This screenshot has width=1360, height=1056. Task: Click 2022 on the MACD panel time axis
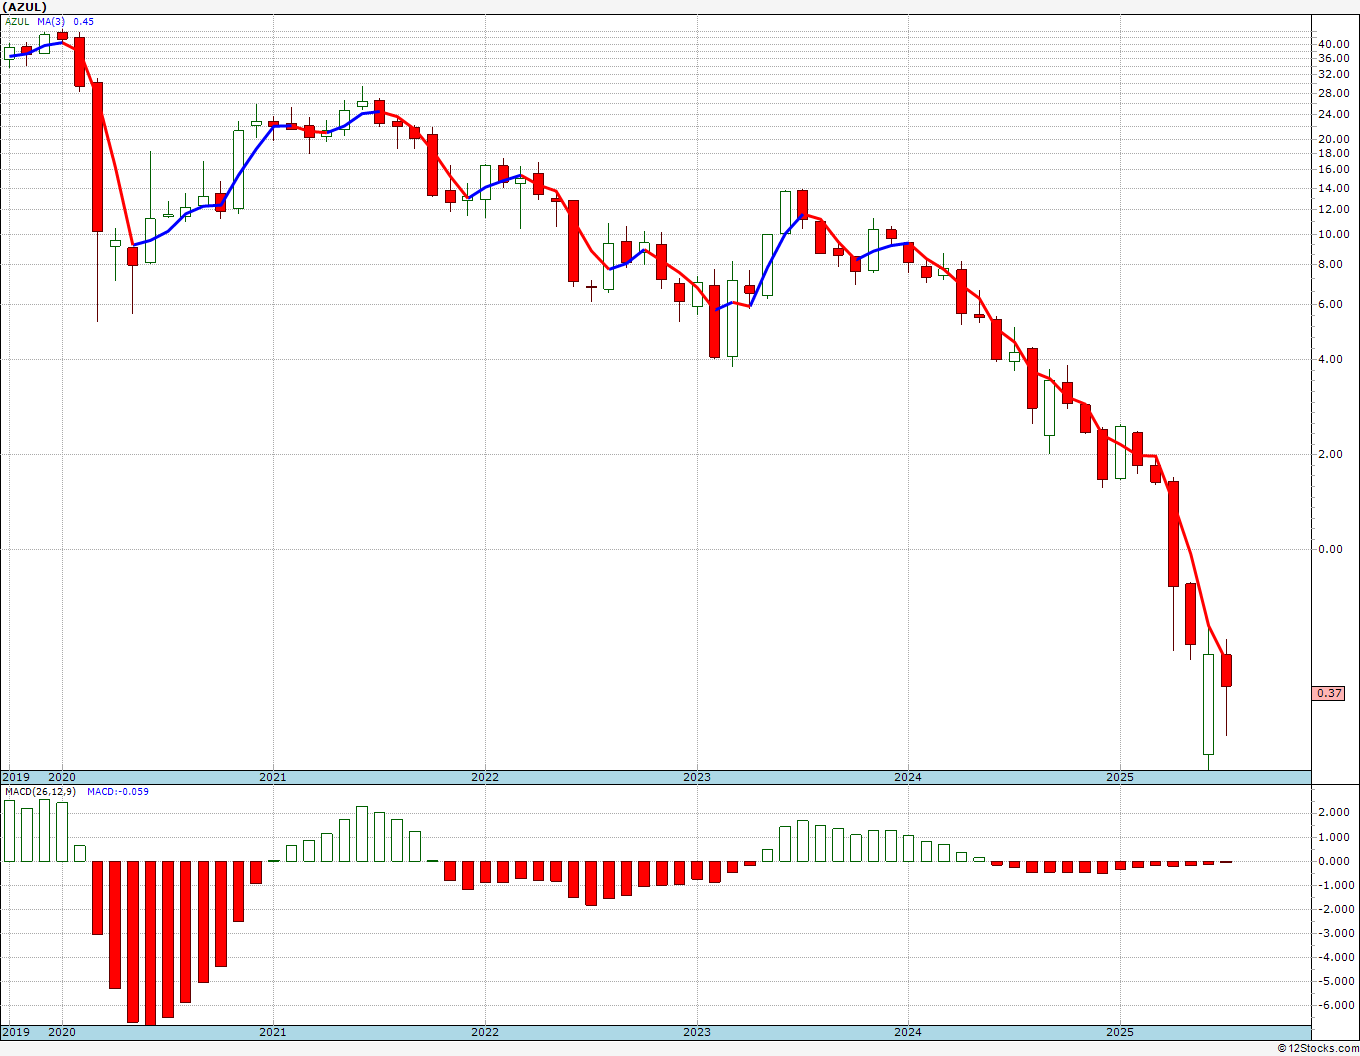(485, 1032)
